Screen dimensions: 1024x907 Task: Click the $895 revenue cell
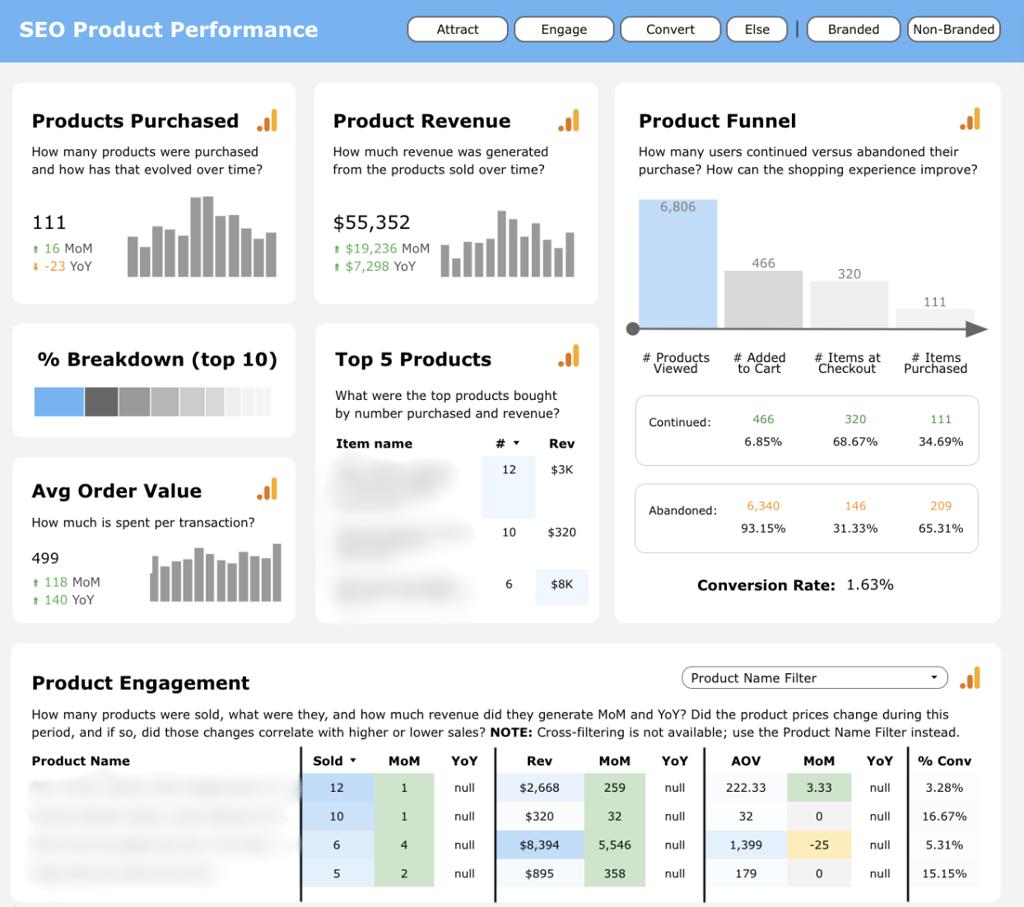point(539,874)
